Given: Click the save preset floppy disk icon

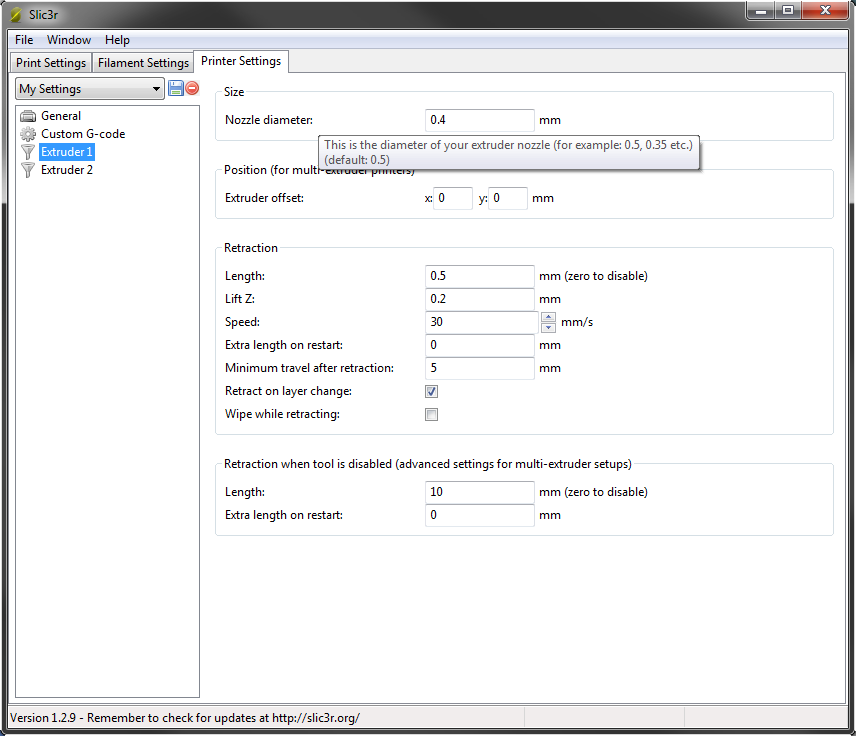Looking at the screenshot, I should [176, 88].
